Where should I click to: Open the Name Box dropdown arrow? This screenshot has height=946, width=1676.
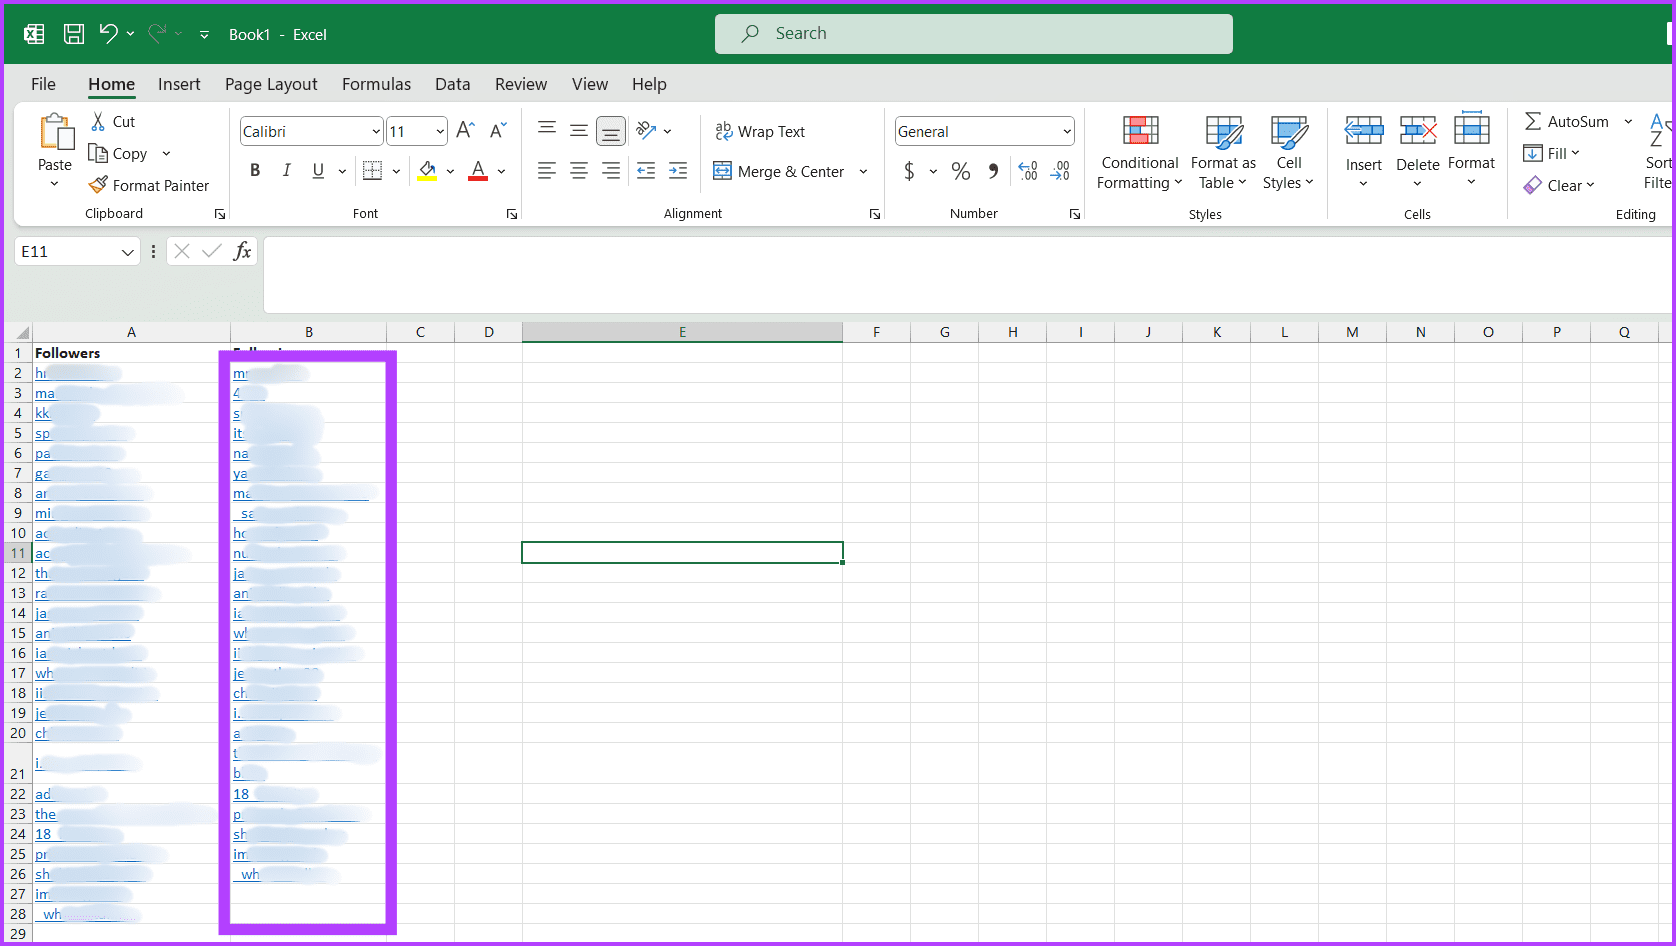coord(127,252)
